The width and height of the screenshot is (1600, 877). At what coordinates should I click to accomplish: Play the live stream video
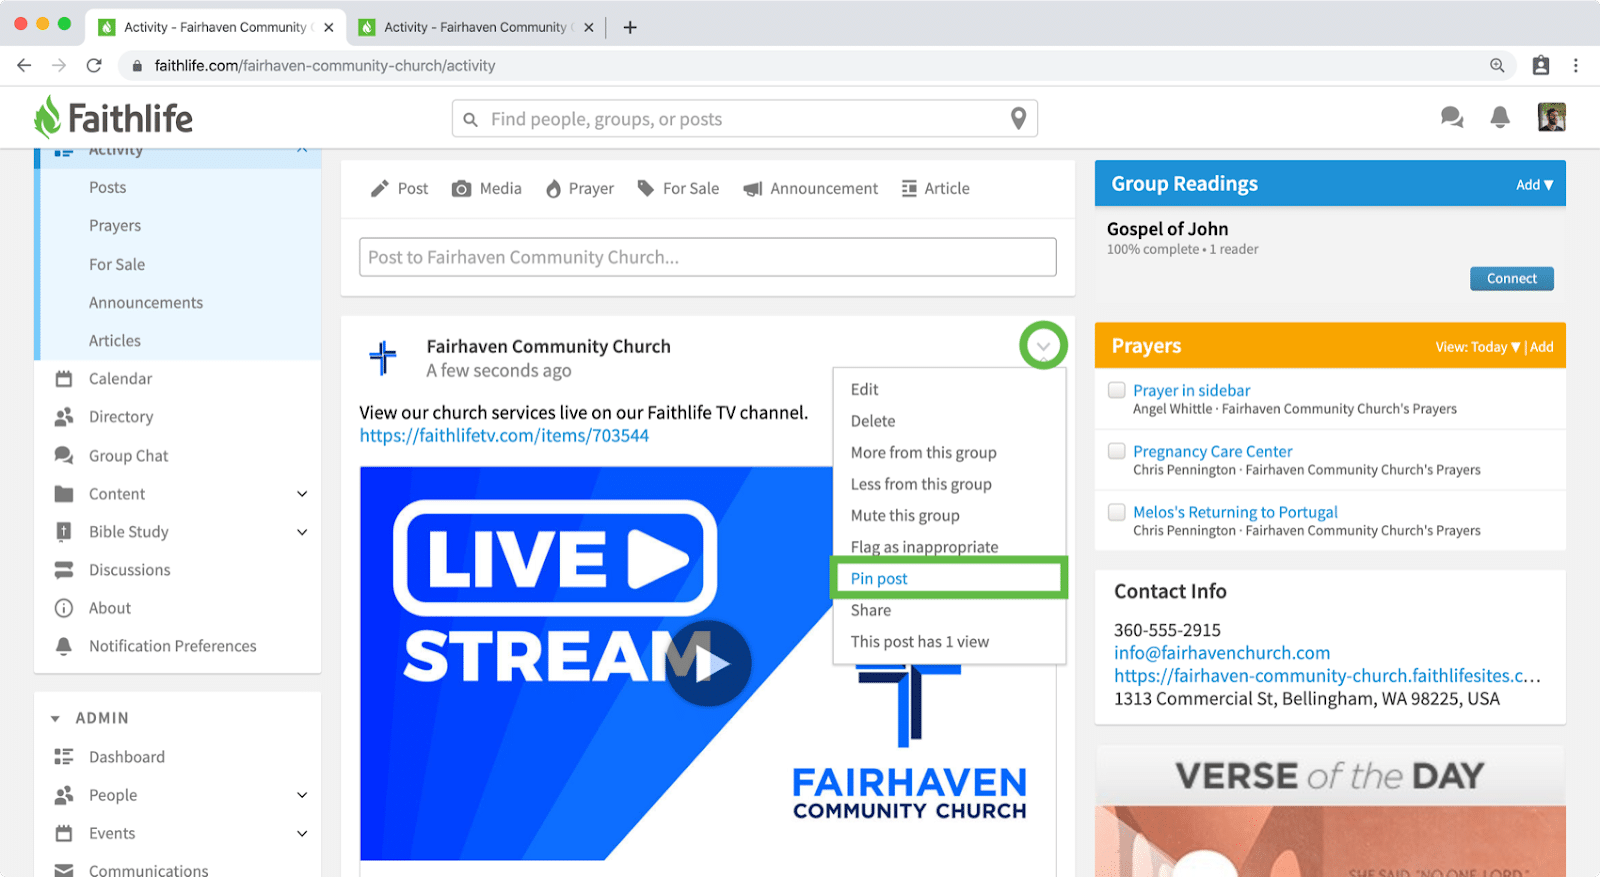pyautogui.click(x=708, y=663)
